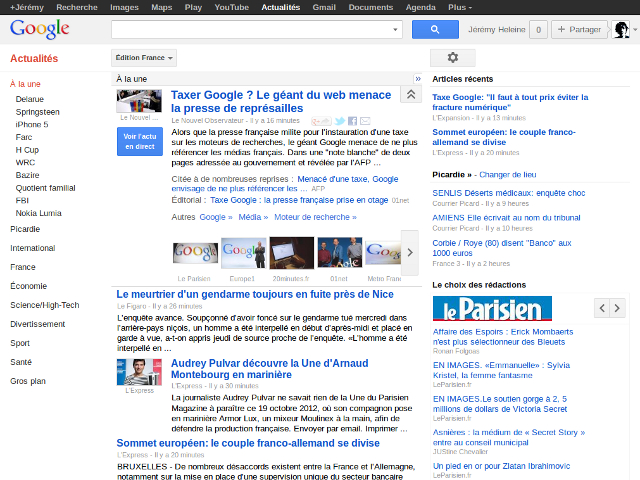The height and width of the screenshot is (480, 640).
Task: Open the Audrey Pulvar article headline
Action: click(269, 369)
